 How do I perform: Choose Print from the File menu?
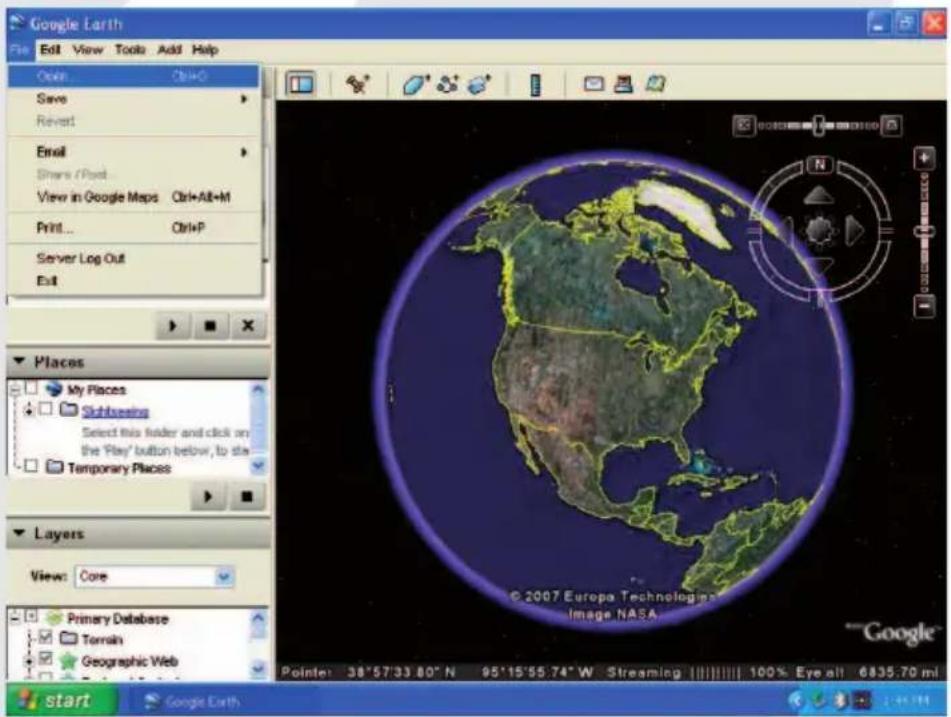pyautogui.click(x=133, y=228)
